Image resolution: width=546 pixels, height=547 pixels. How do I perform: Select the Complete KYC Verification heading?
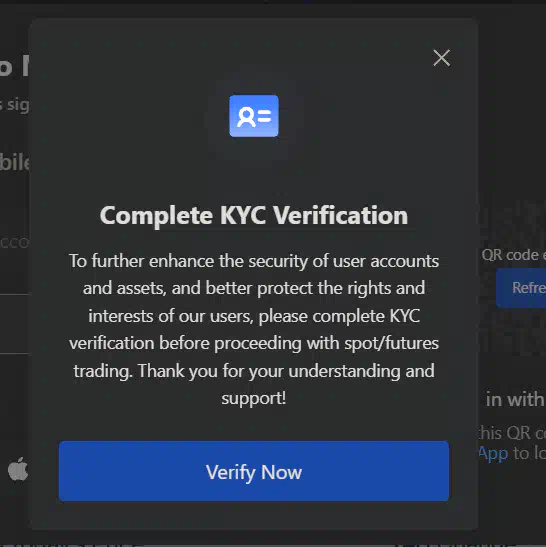pos(254,215)
